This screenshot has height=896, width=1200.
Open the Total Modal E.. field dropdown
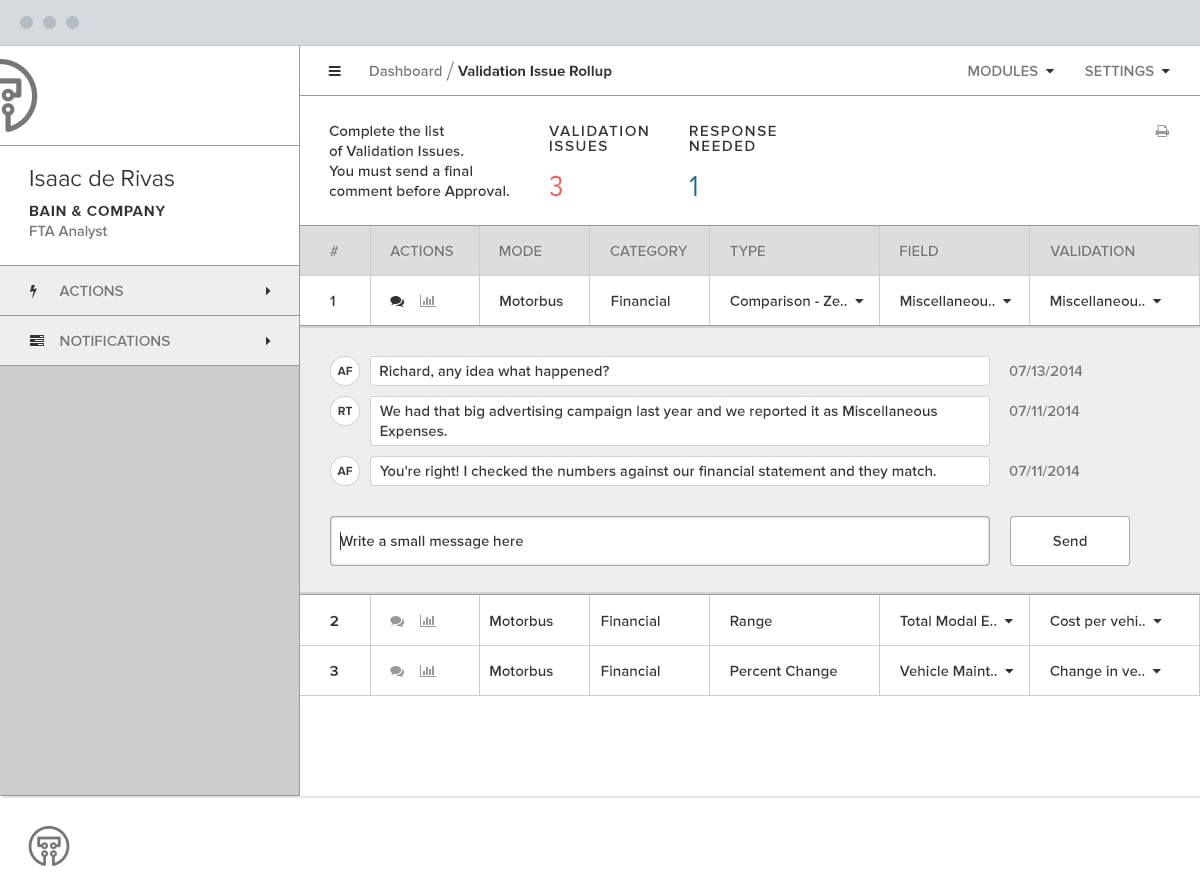(956, 621)
